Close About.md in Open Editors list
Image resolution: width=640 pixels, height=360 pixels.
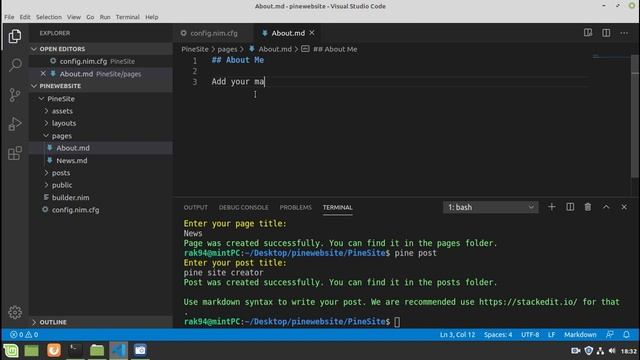point(43,73)
